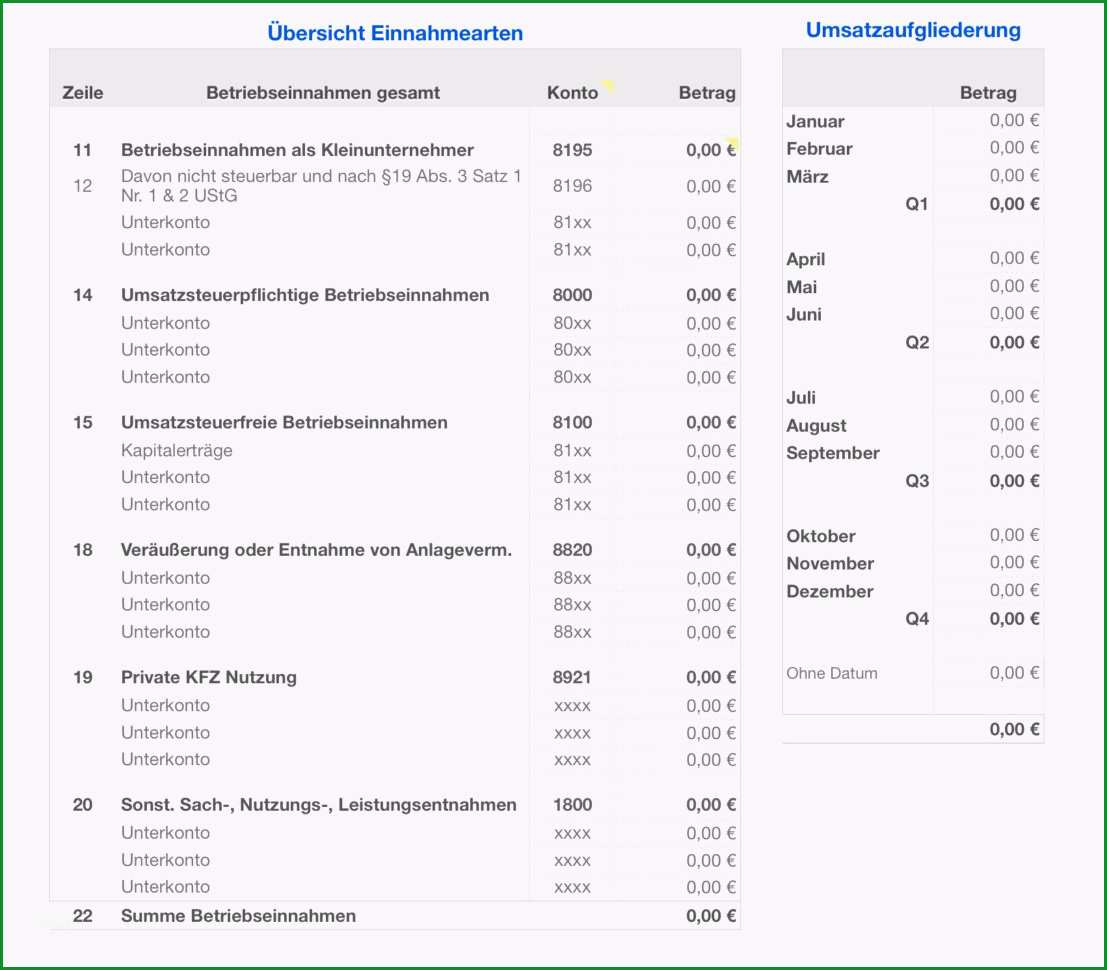Image resolution: width=1107 pixels, height=970 pixels.
Task: Click row number 14 in Zeile column
Action: click(82, 295)
